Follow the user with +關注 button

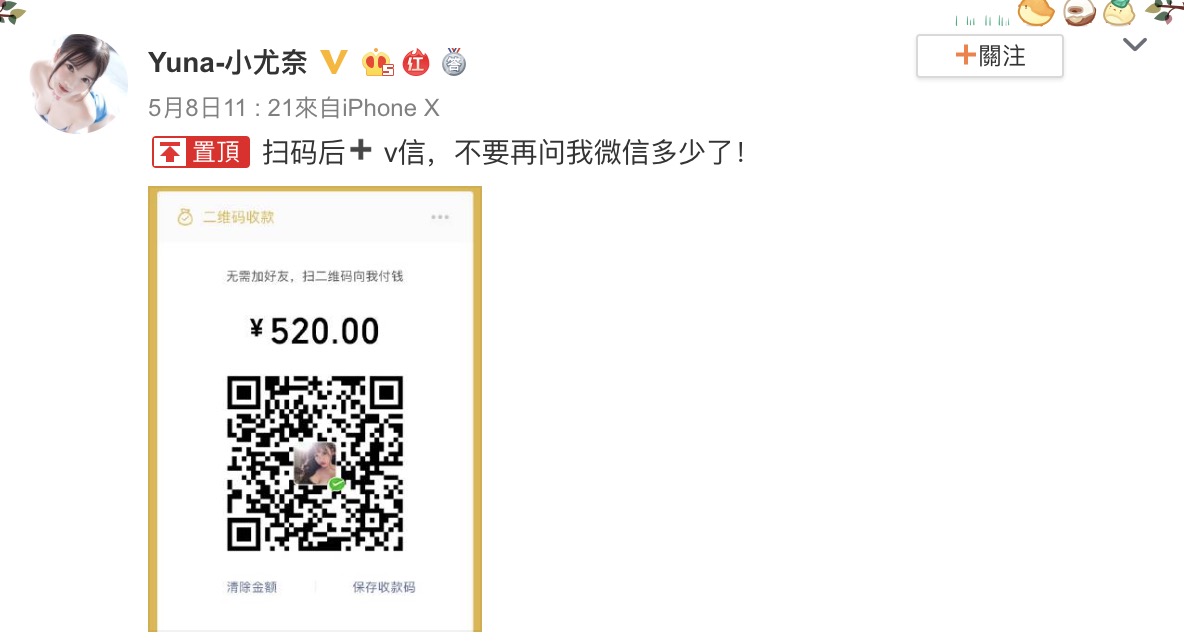click(989, 55)
